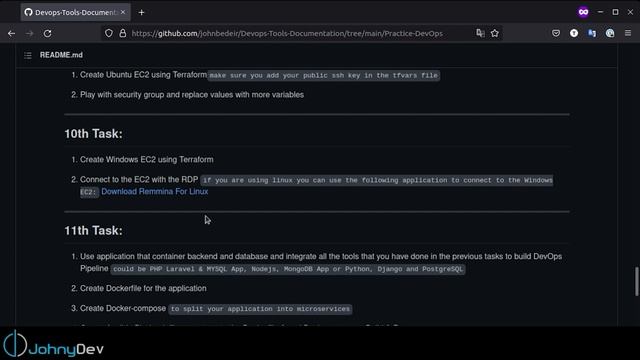This screenshot has width=640, height=360.
Task: Bookmark this page with the star icon
Action: tap(495, 33)
